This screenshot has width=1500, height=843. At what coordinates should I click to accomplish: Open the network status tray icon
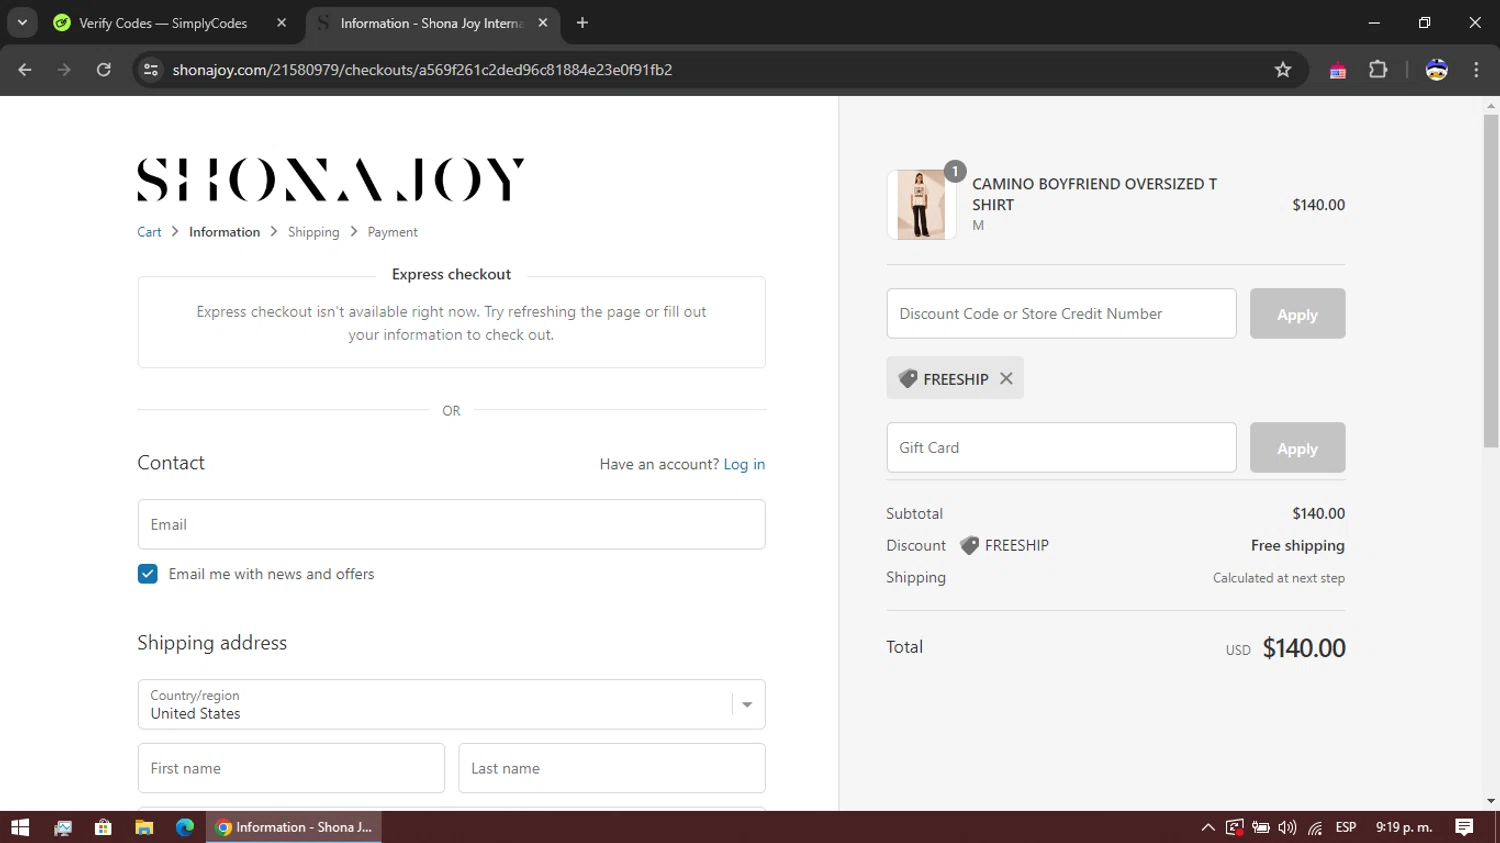(1314, 827)
